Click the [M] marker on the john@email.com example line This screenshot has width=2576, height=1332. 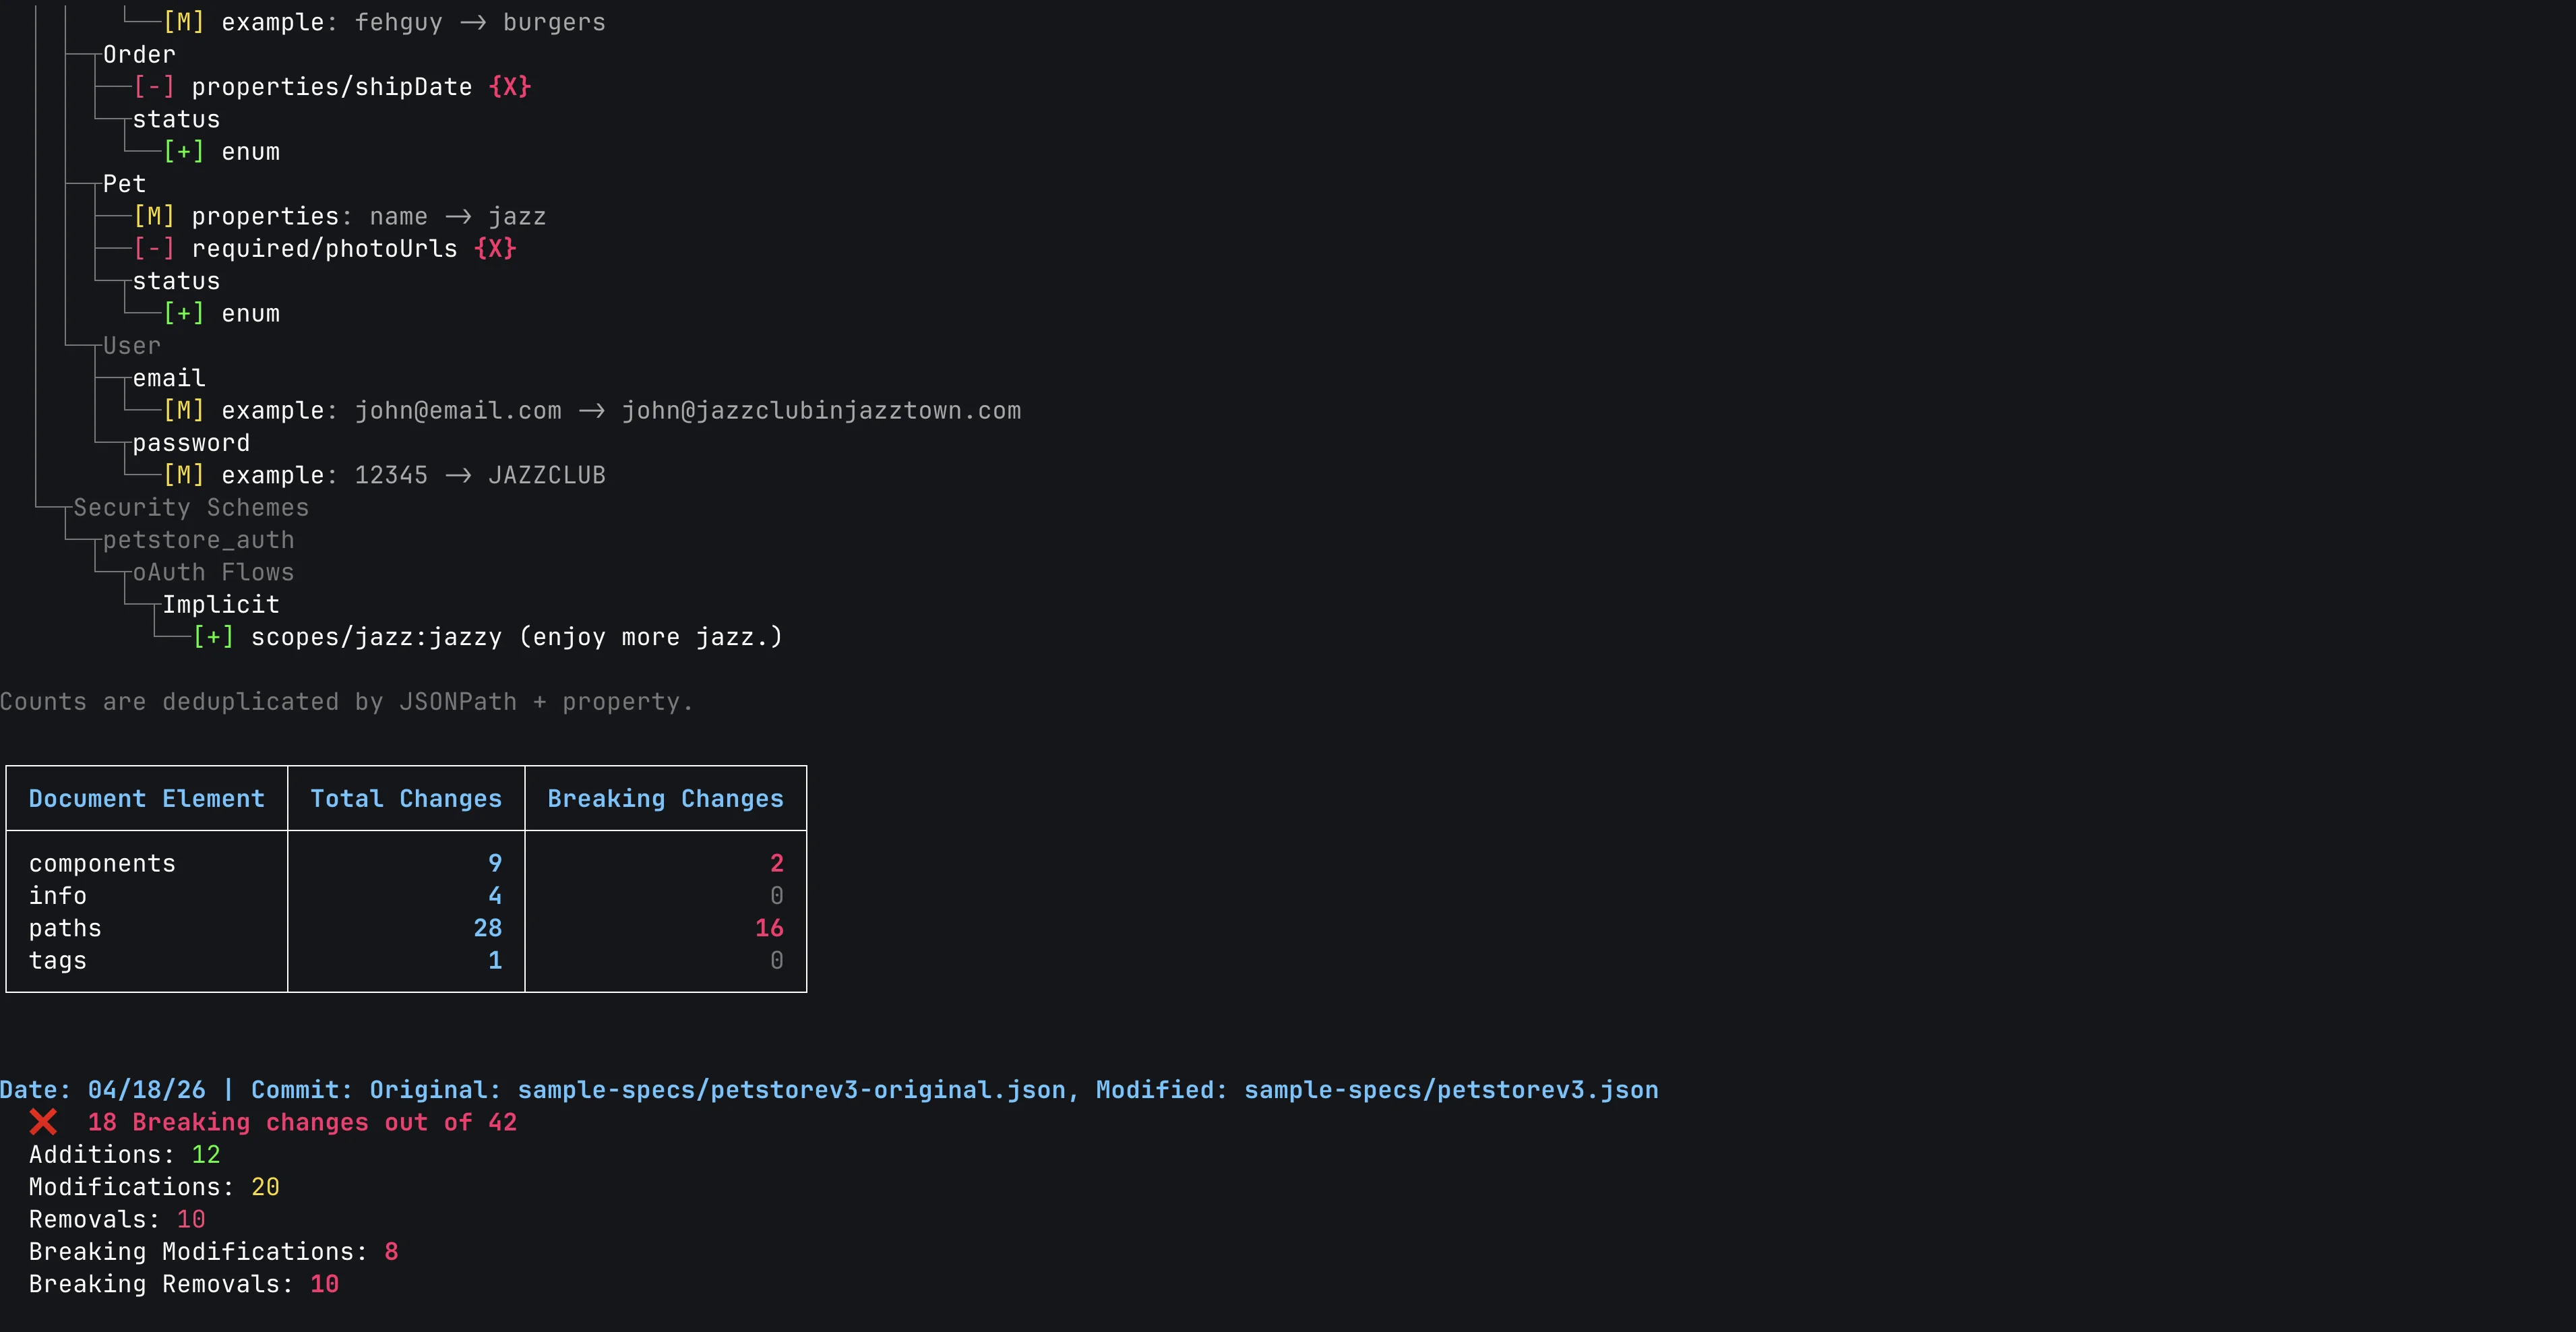(x=184, y=411)
